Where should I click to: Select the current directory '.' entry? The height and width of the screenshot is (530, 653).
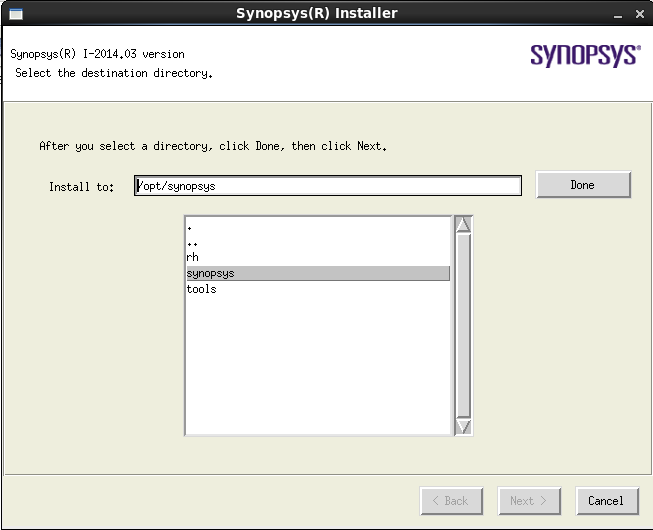pyautogui.click(x=318, y=227)
